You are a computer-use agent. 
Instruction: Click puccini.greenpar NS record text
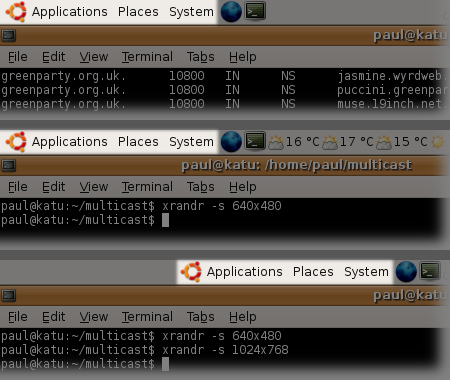pyautogui.click(x=392, y=90)
